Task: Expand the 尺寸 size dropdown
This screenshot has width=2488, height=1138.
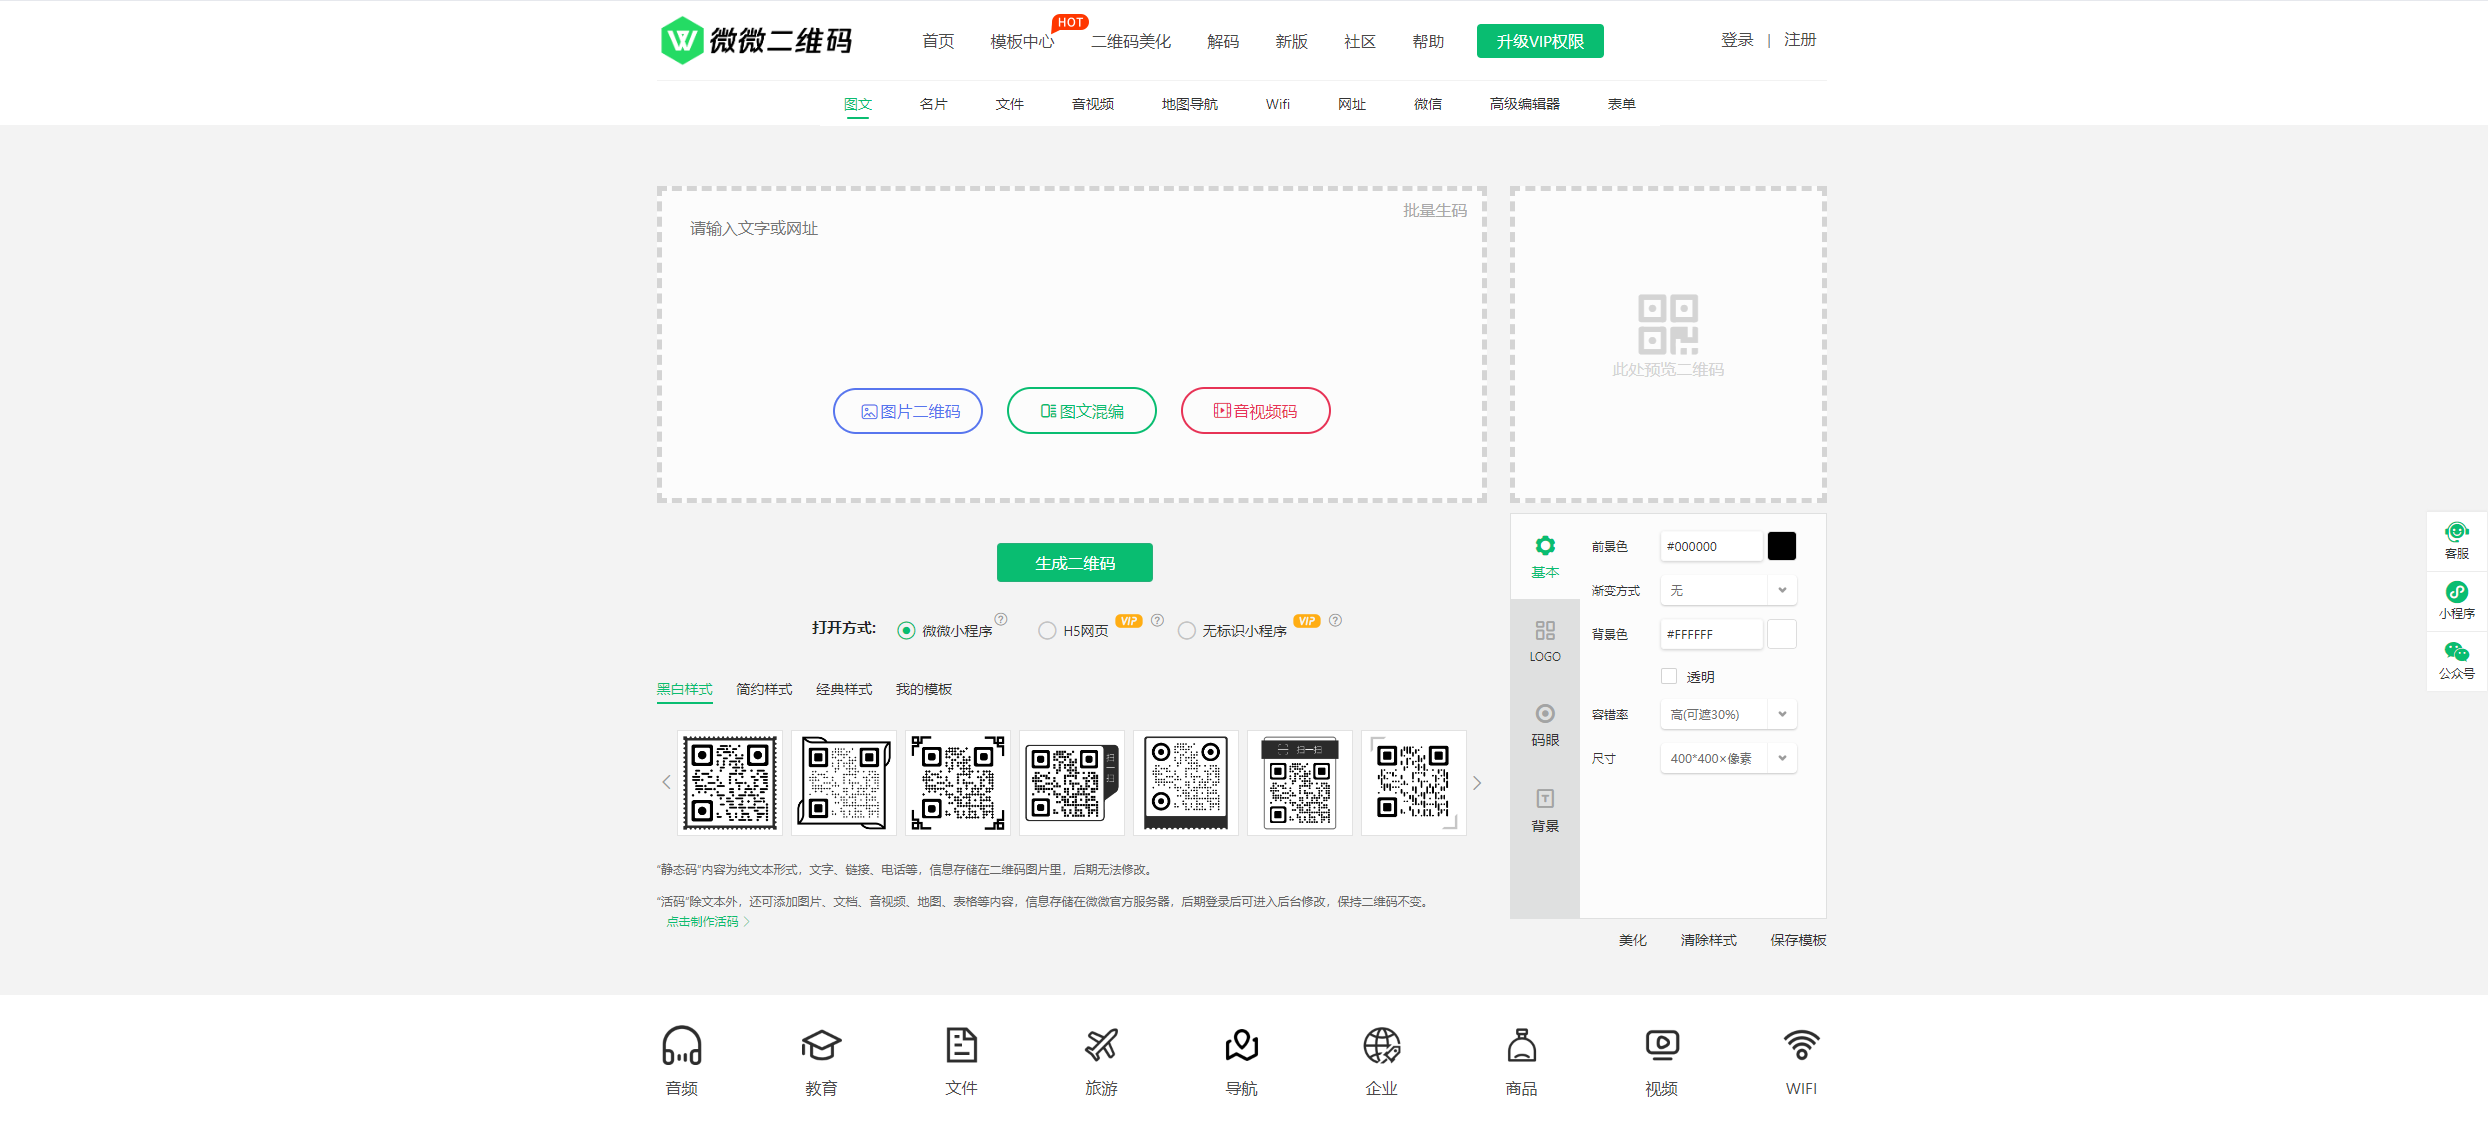Action: (x=1728, y=759)
